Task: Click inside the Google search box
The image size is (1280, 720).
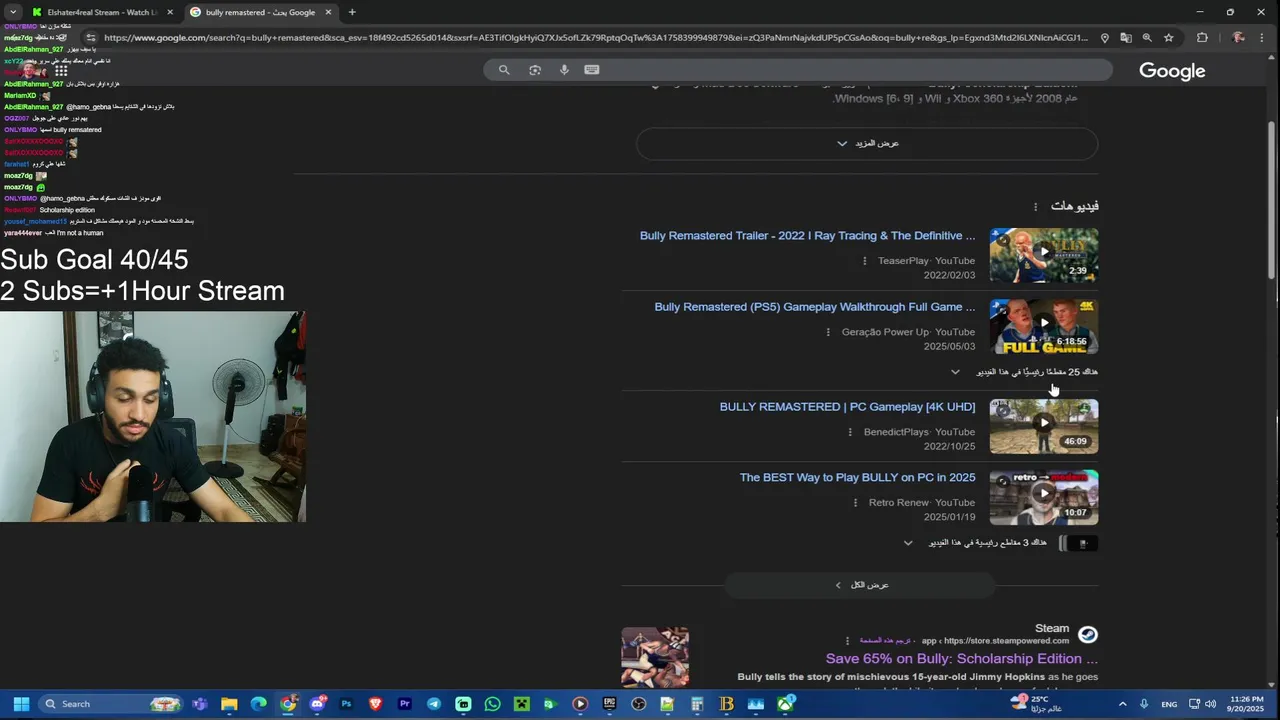Action: [x=798, y=70]
